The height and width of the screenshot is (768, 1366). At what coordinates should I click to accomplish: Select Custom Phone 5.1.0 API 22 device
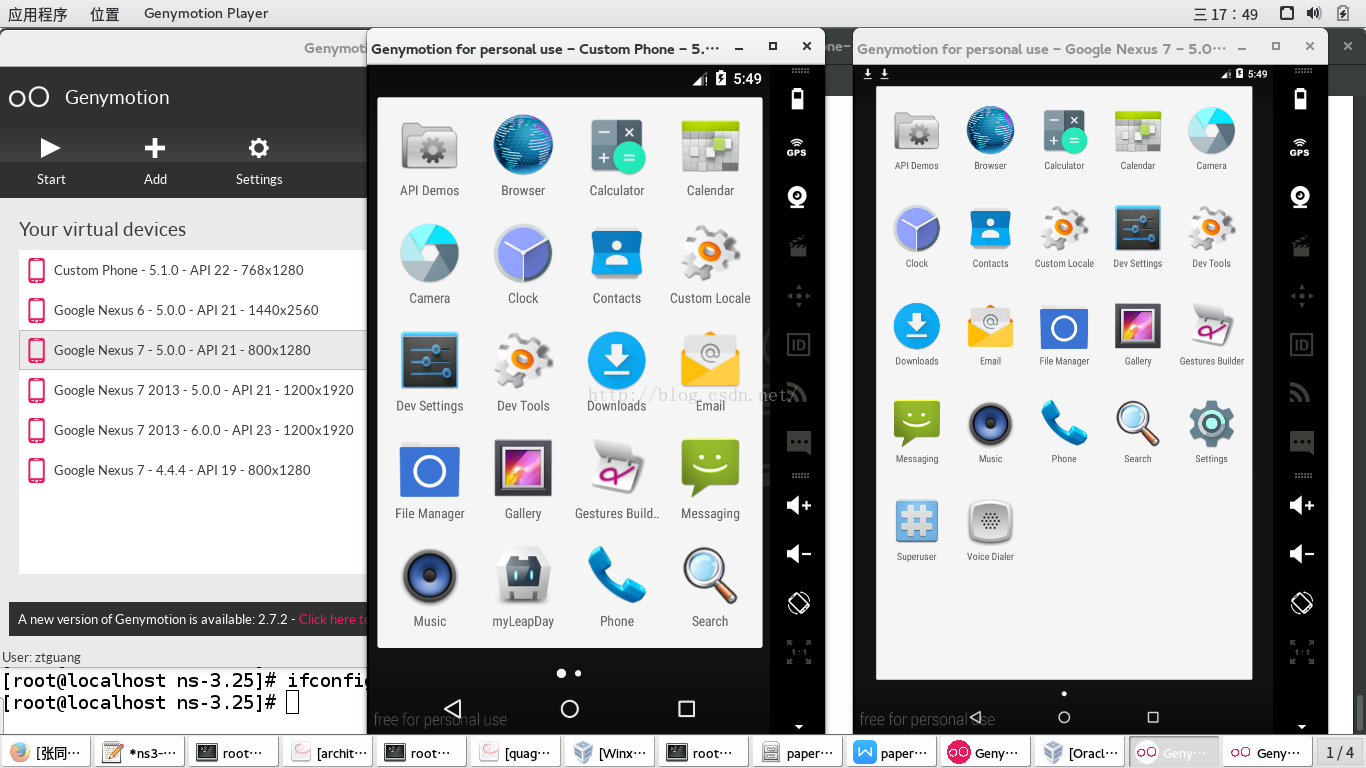(193, 270)
